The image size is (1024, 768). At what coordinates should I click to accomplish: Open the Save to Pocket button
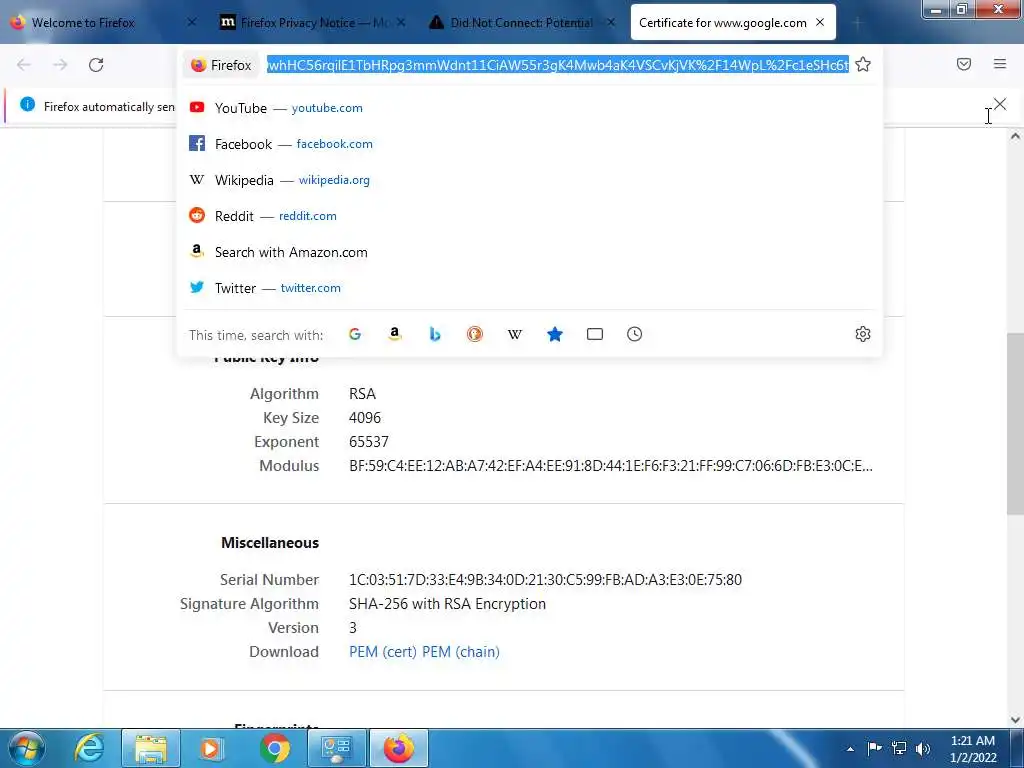[964, 64]
